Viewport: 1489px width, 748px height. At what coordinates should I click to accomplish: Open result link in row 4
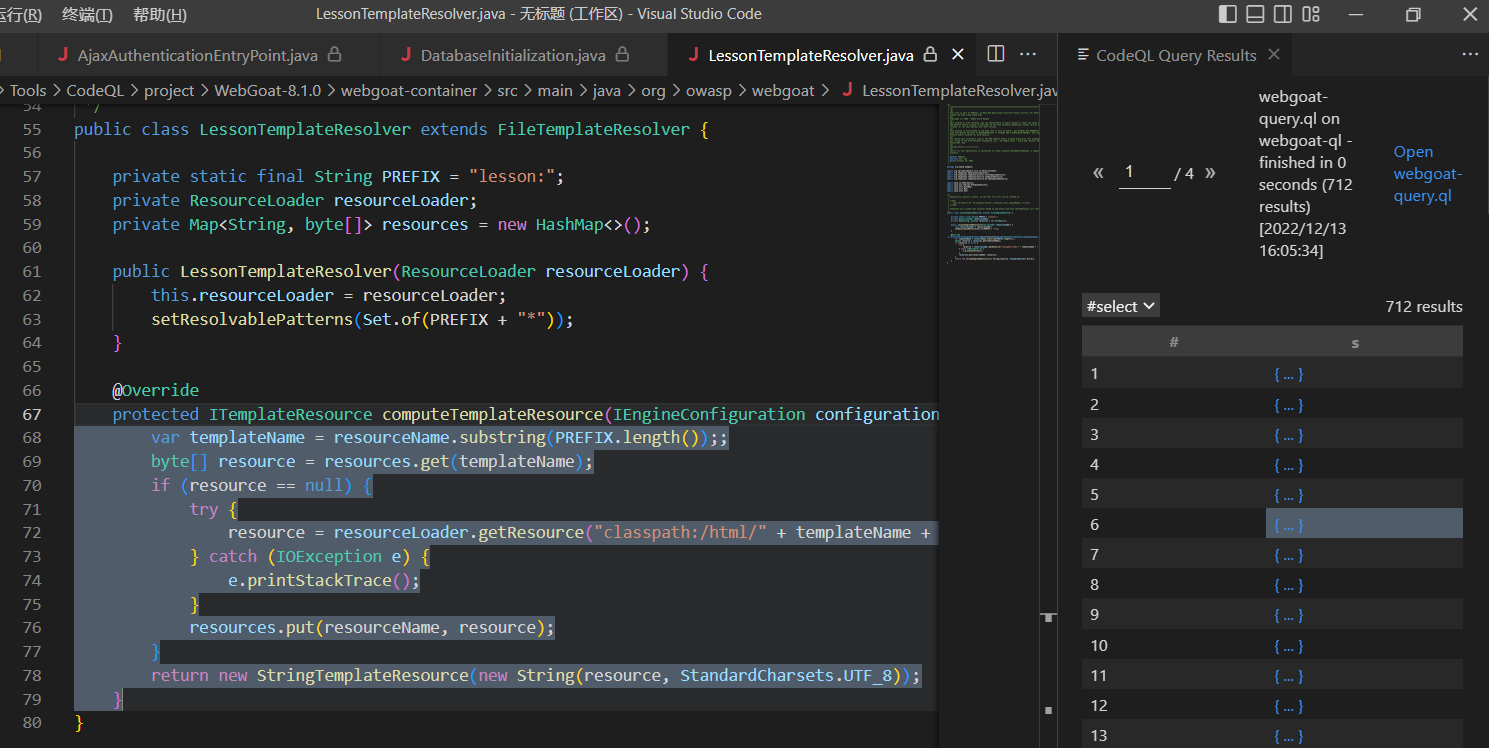point(1288,464)
